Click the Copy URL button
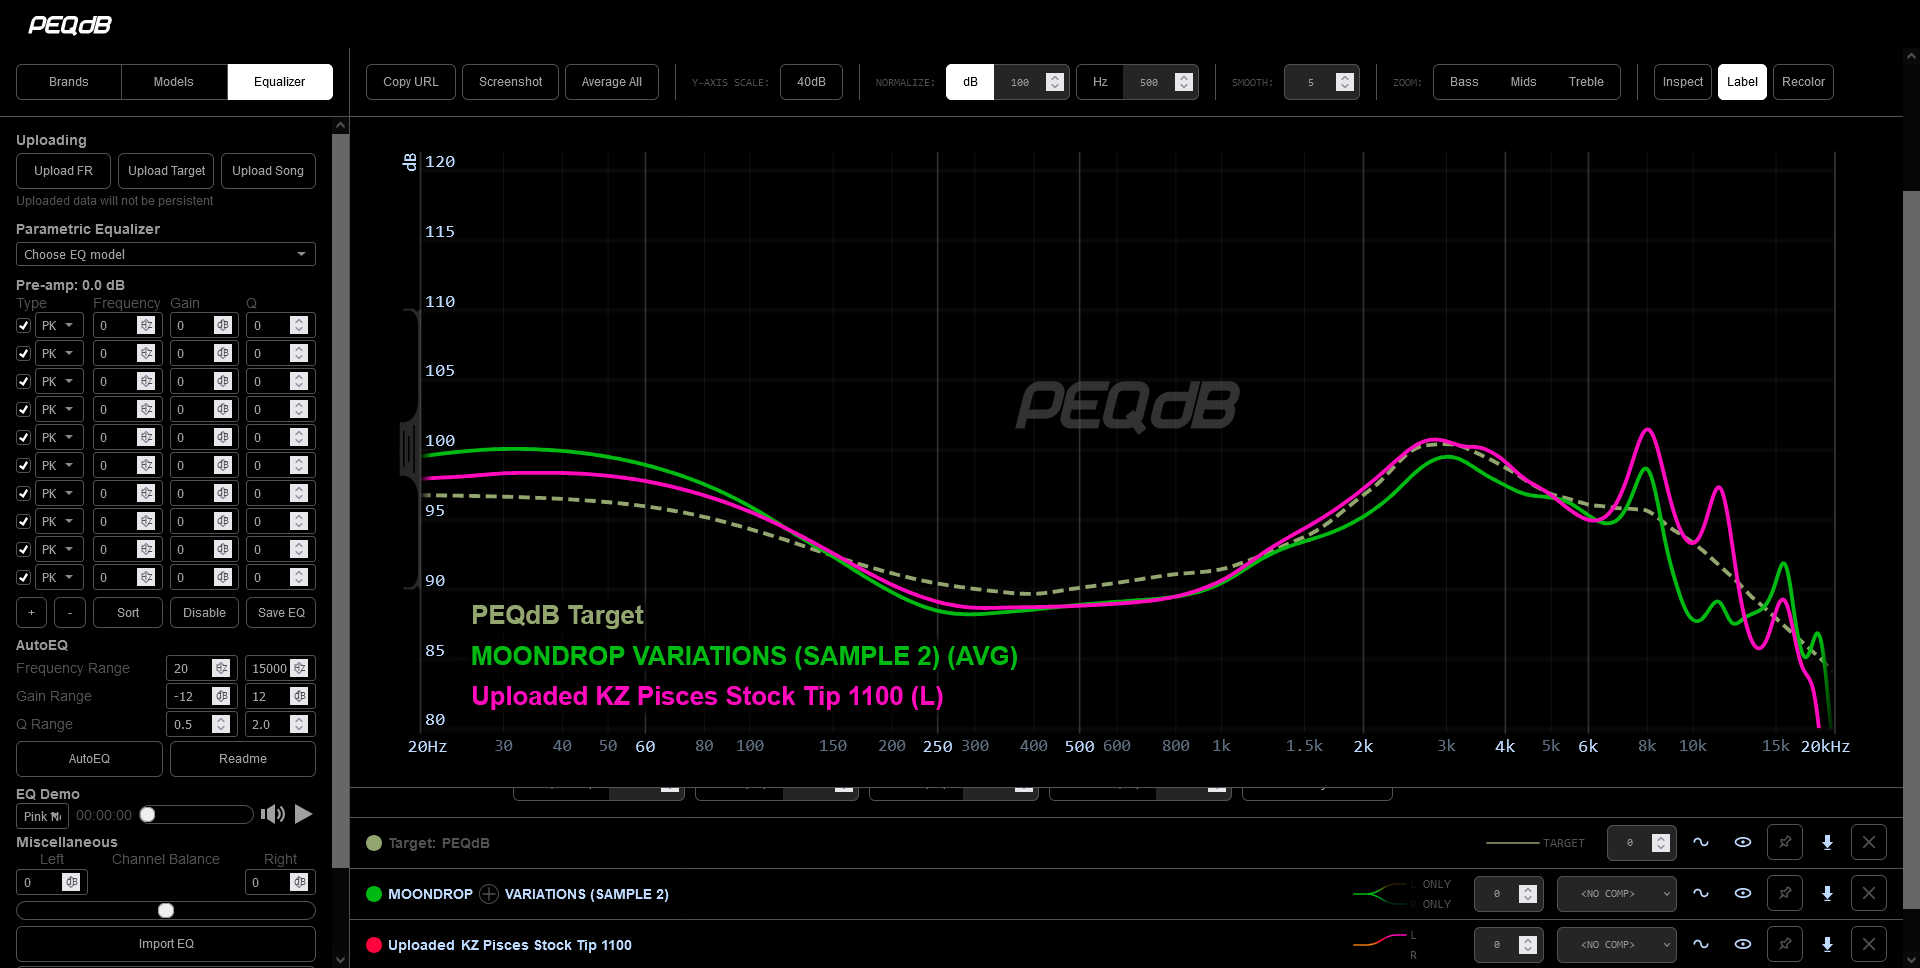This screenshot has width=1920, height=968. click(411, 82)
